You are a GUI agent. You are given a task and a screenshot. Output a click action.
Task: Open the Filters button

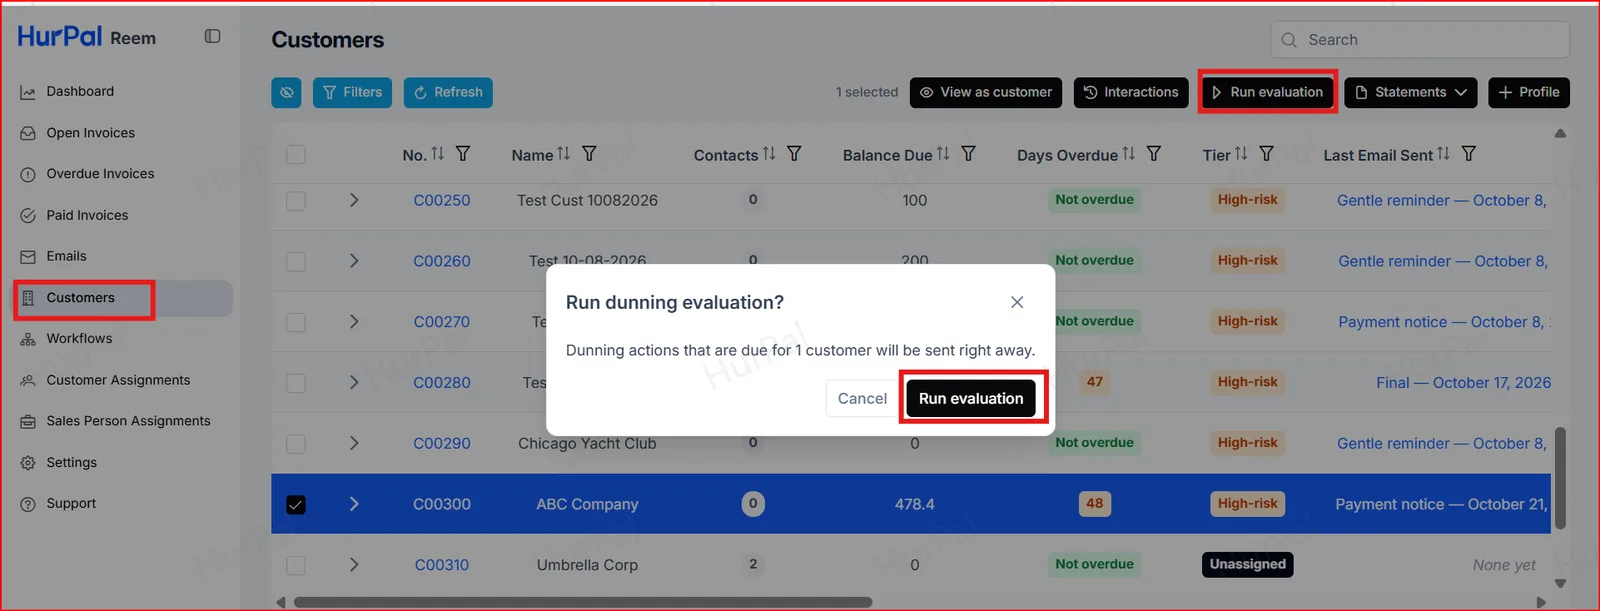click(352, 92)
